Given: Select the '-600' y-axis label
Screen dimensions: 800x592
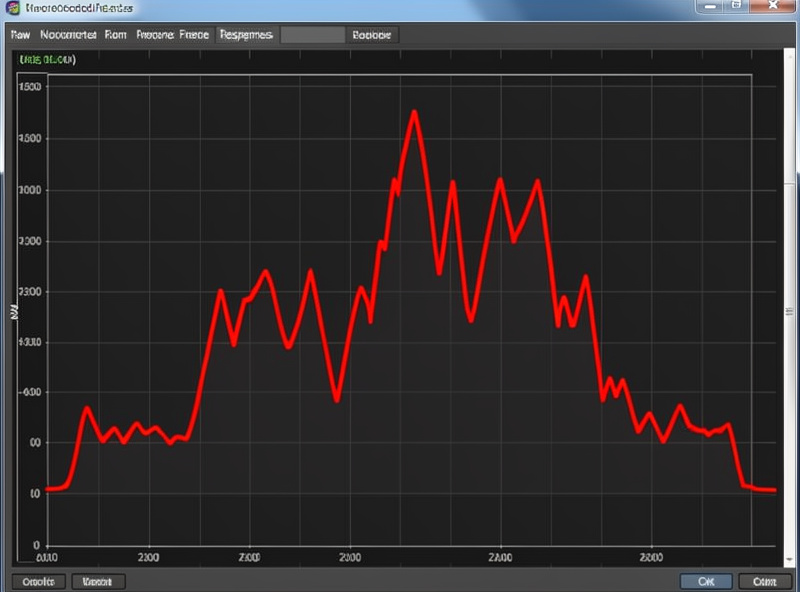Looking at the screenshot, I should click(x=30, y=392).
